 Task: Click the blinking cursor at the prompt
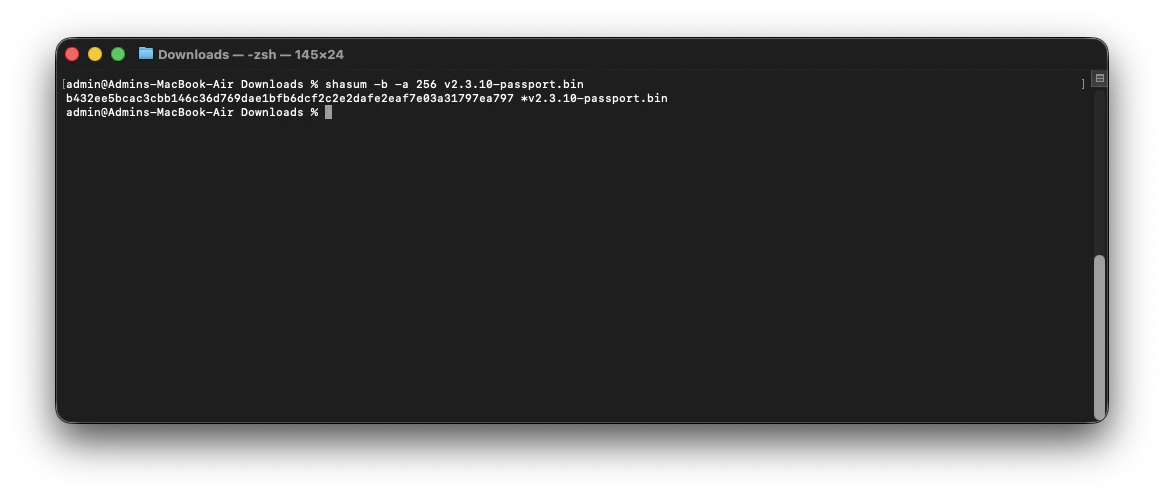(x=328, y=112)
